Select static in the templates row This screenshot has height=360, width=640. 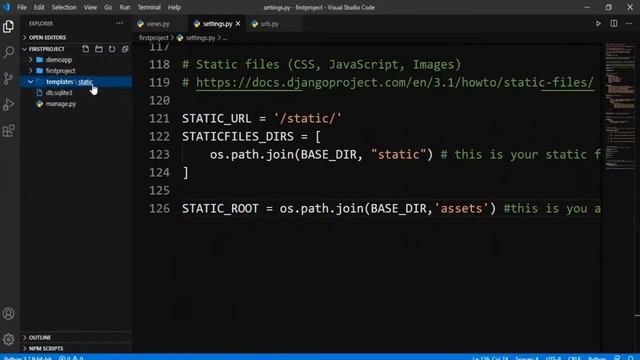pyautogui.click(x=85, y=82)
